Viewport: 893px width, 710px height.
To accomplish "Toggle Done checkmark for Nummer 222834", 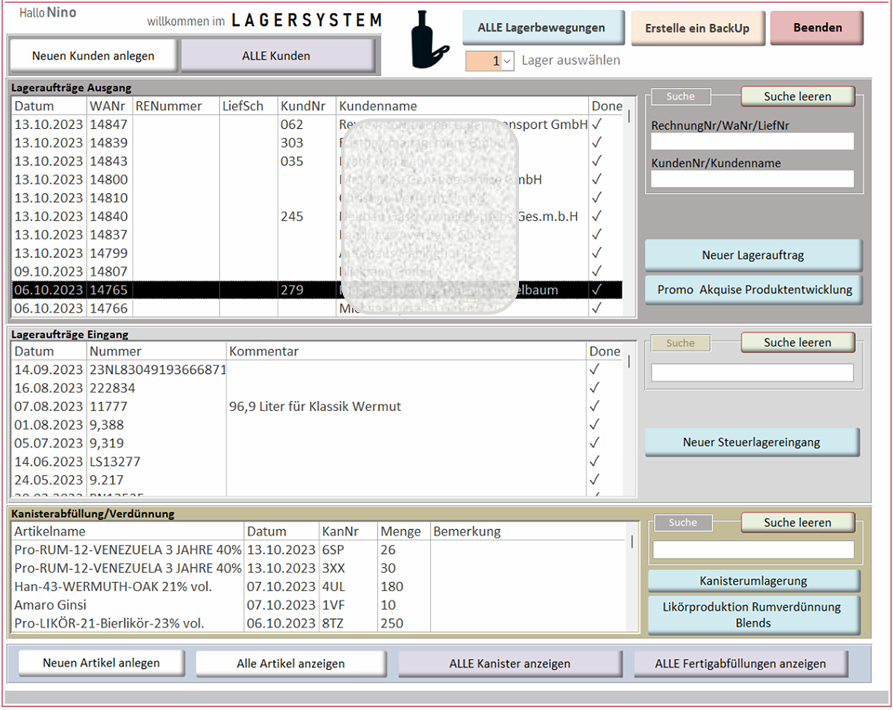I will tap(595, 388).
